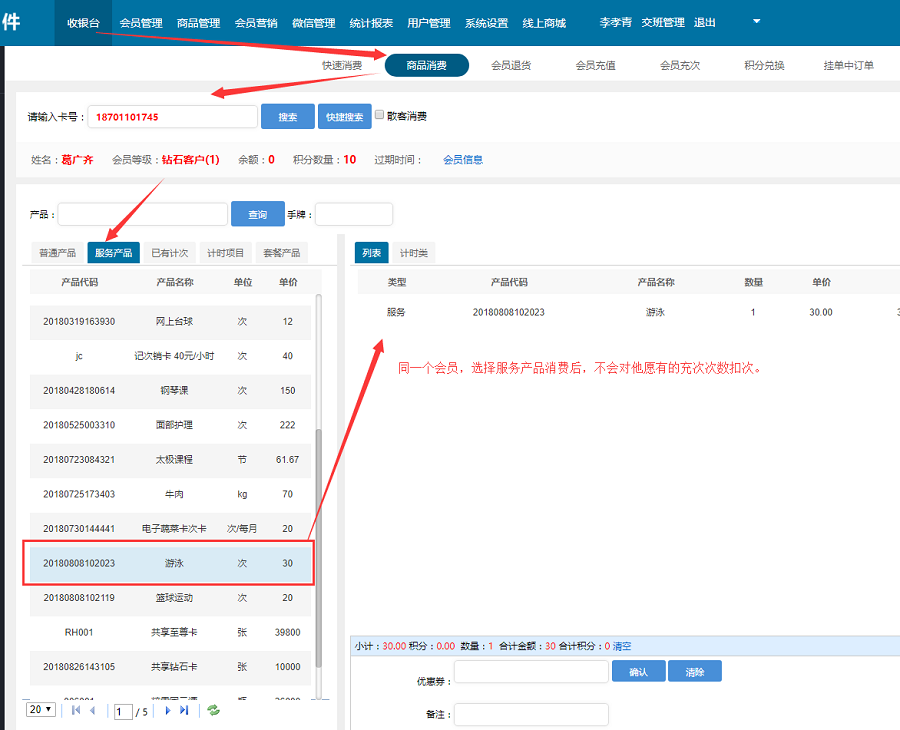The image size is (900, 730).
Task: Open the 积分兑换 tab
Action: [x=765, y=63]
